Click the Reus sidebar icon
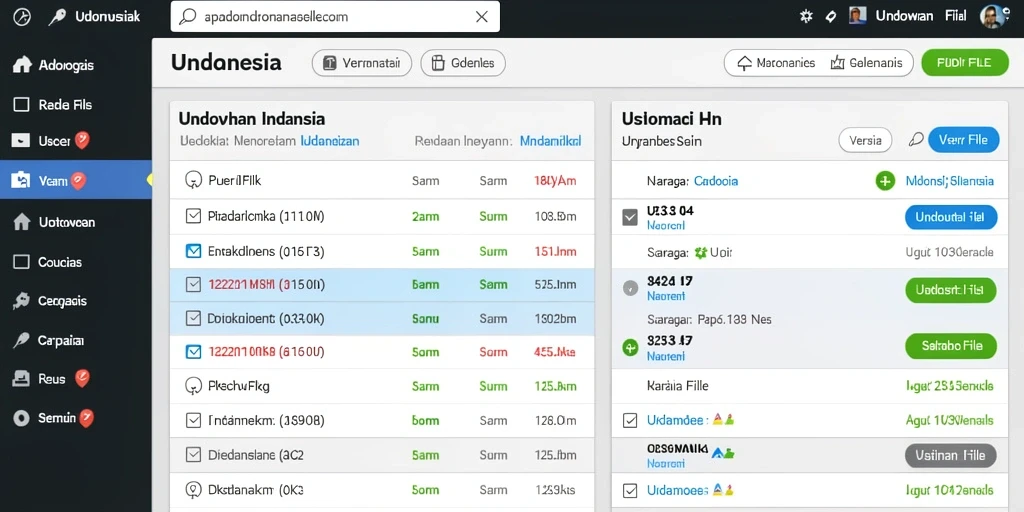Screen dimensions: 1024x512 point(22,378)
